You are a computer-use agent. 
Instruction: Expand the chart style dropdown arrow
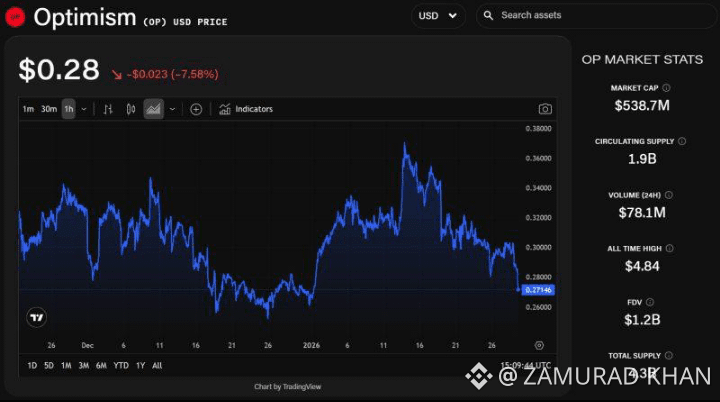coord(172,109)
